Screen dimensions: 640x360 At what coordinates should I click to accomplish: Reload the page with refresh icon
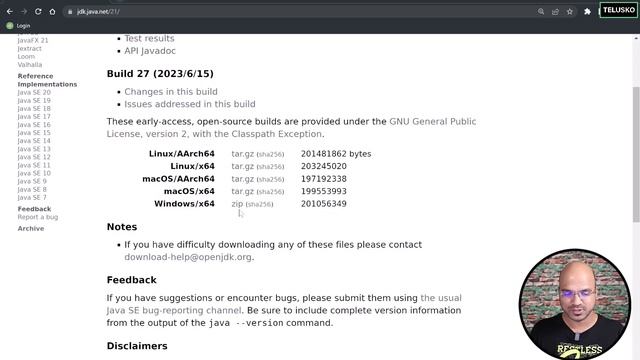coord(38,11)
